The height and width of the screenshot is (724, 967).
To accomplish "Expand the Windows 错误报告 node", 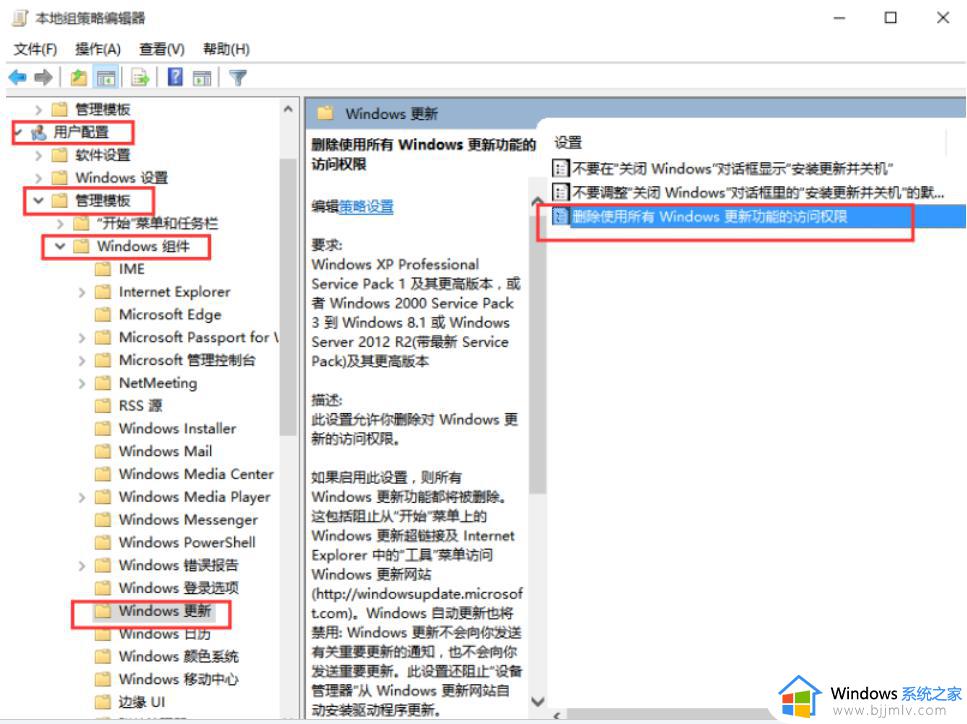I will click(x=82, y=565).
